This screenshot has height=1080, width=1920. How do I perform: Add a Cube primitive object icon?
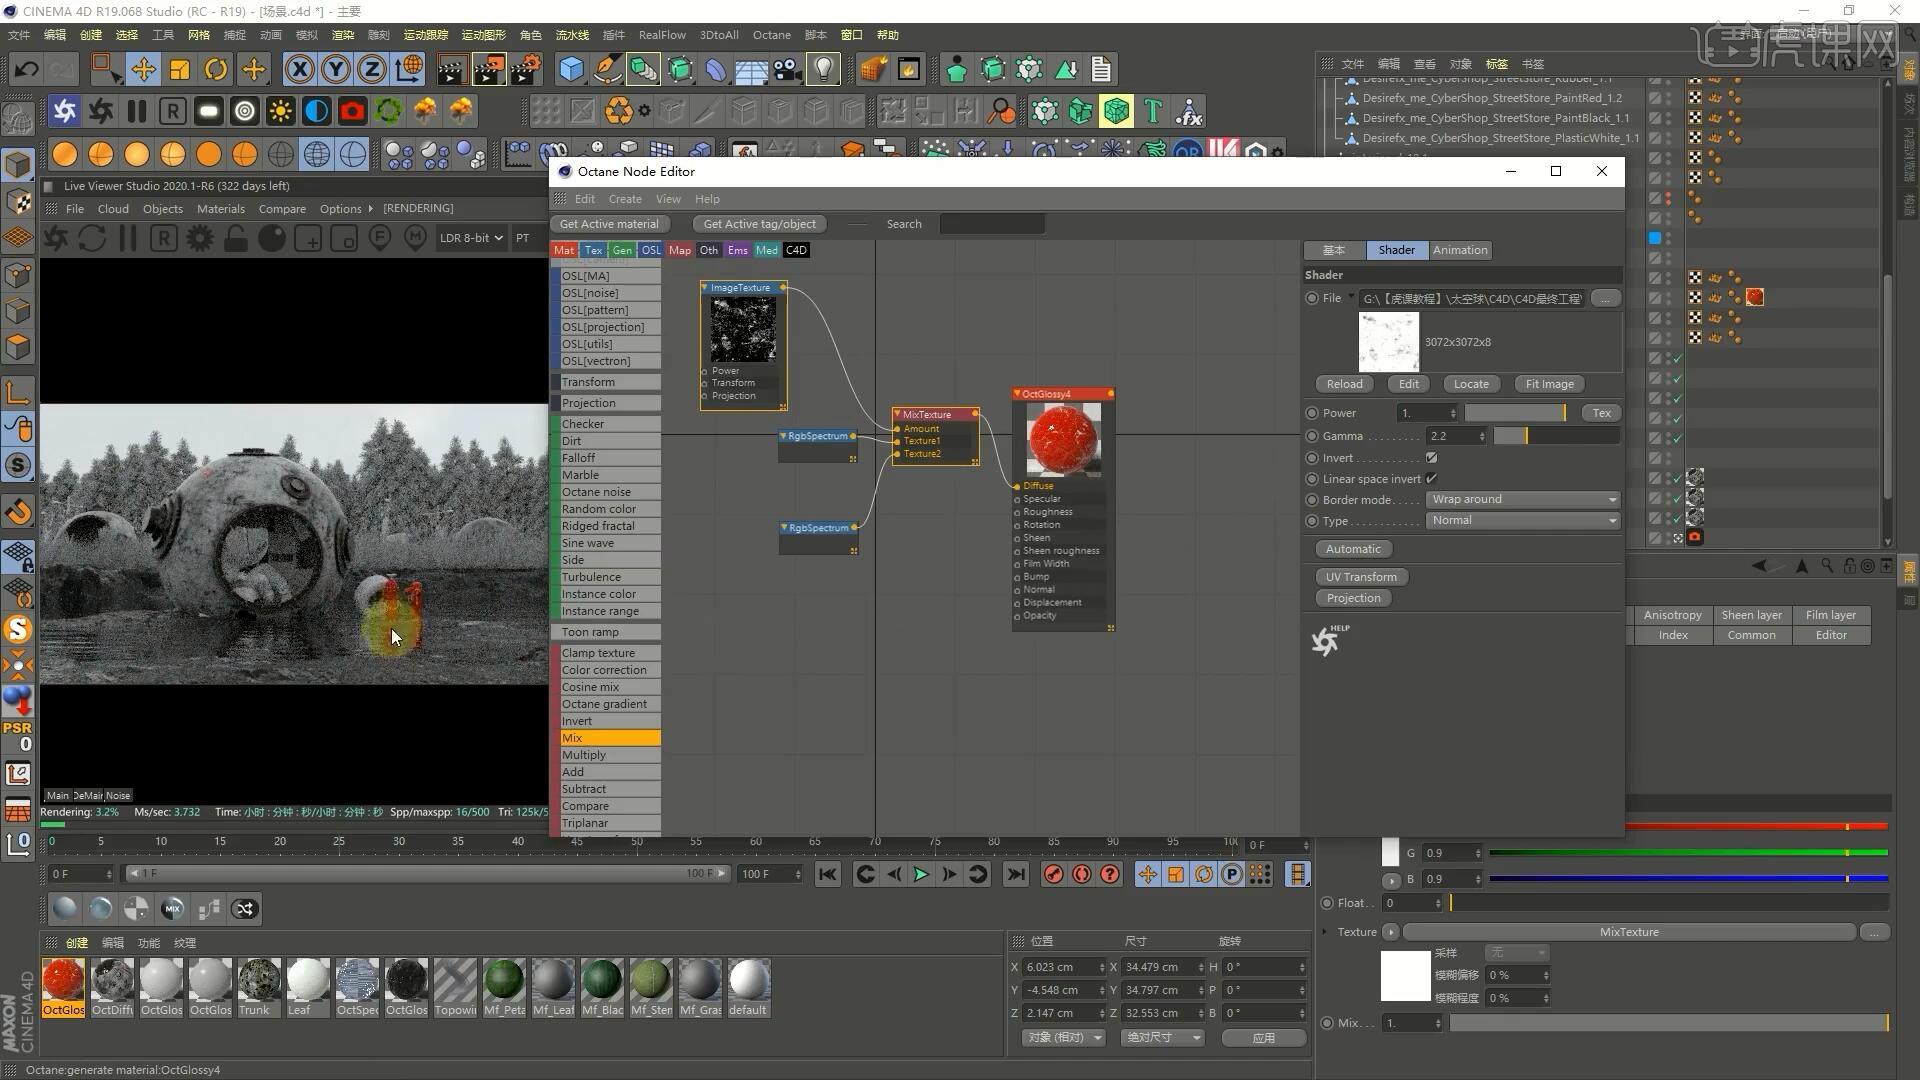(x=571, y=70)
